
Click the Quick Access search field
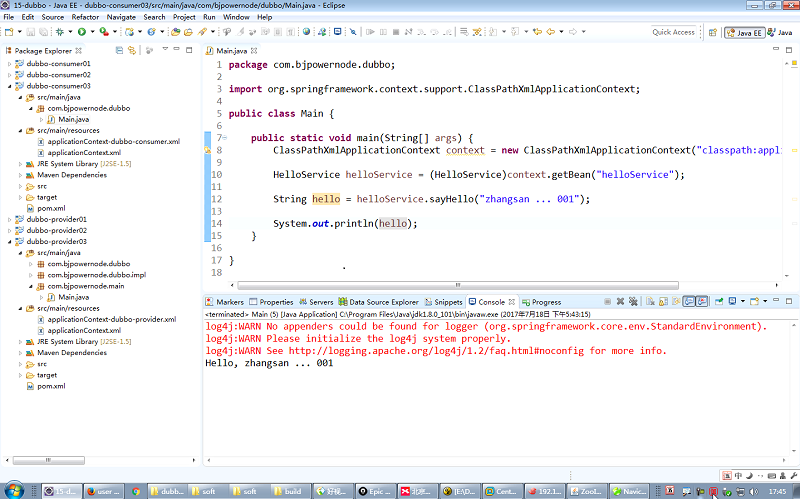673,32
